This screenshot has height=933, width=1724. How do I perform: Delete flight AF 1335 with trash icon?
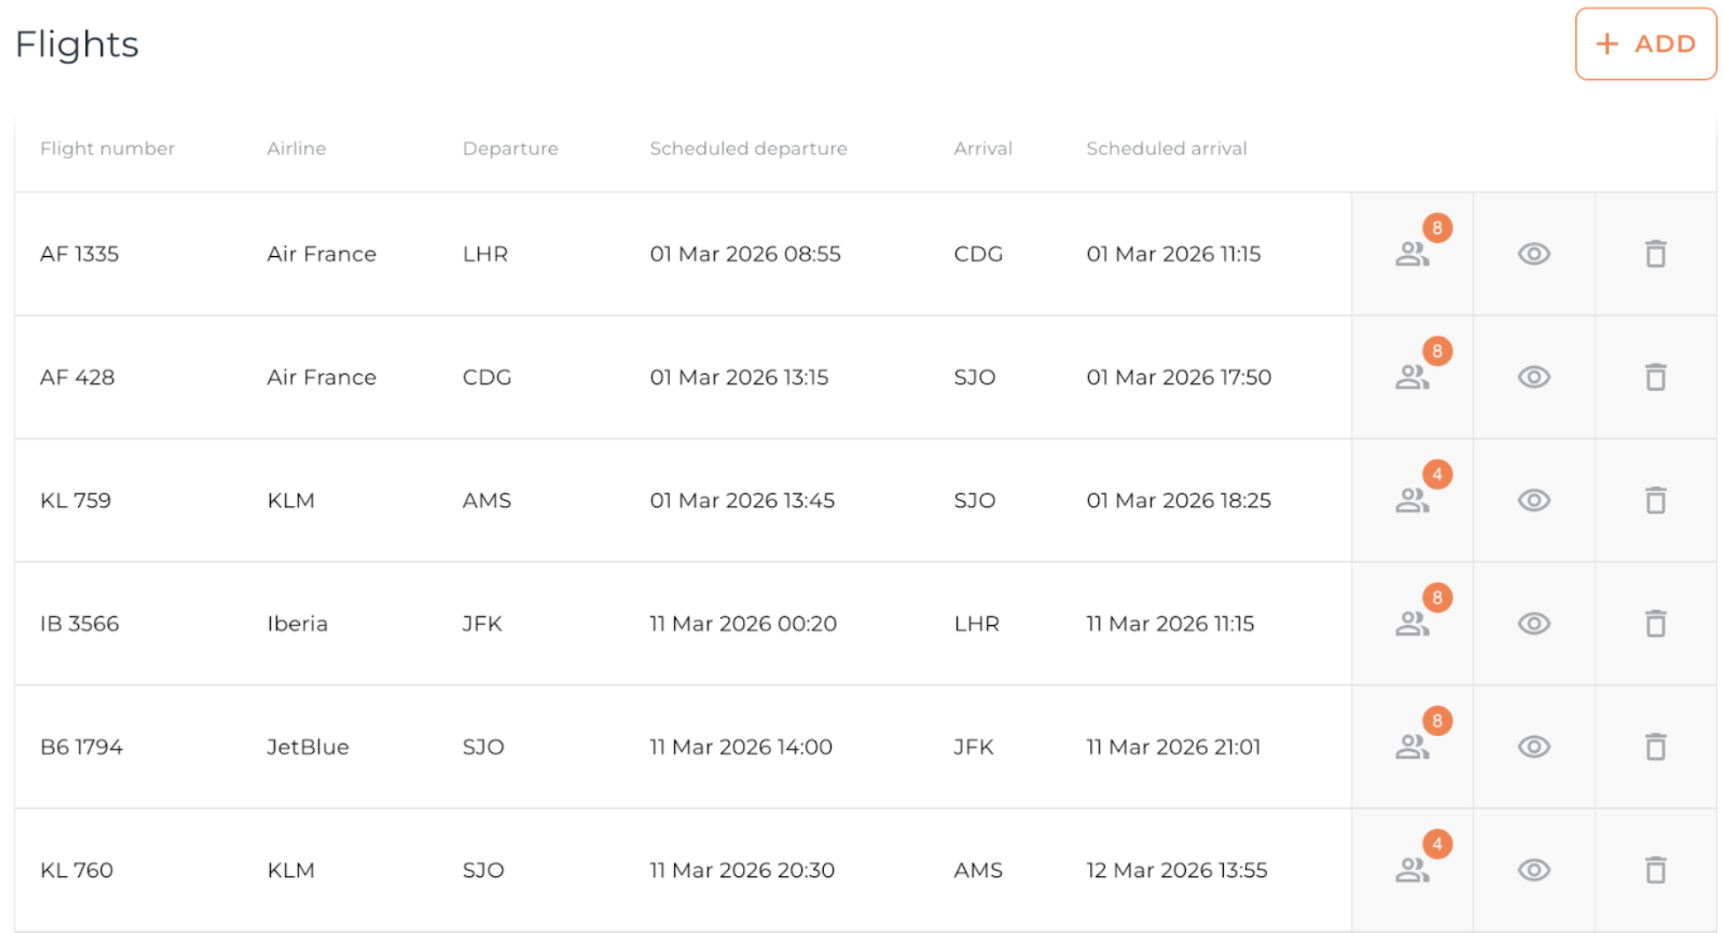[x=1655, y=254]
